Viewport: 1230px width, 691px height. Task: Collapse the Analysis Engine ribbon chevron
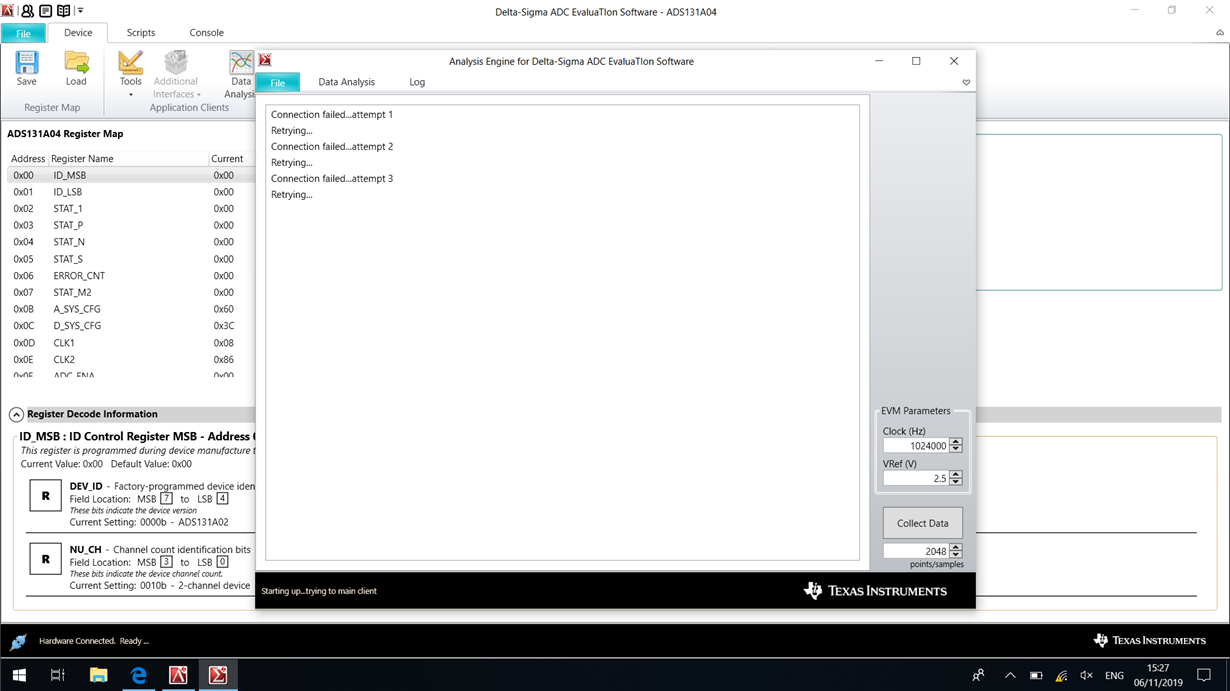(x=966, y=83)
